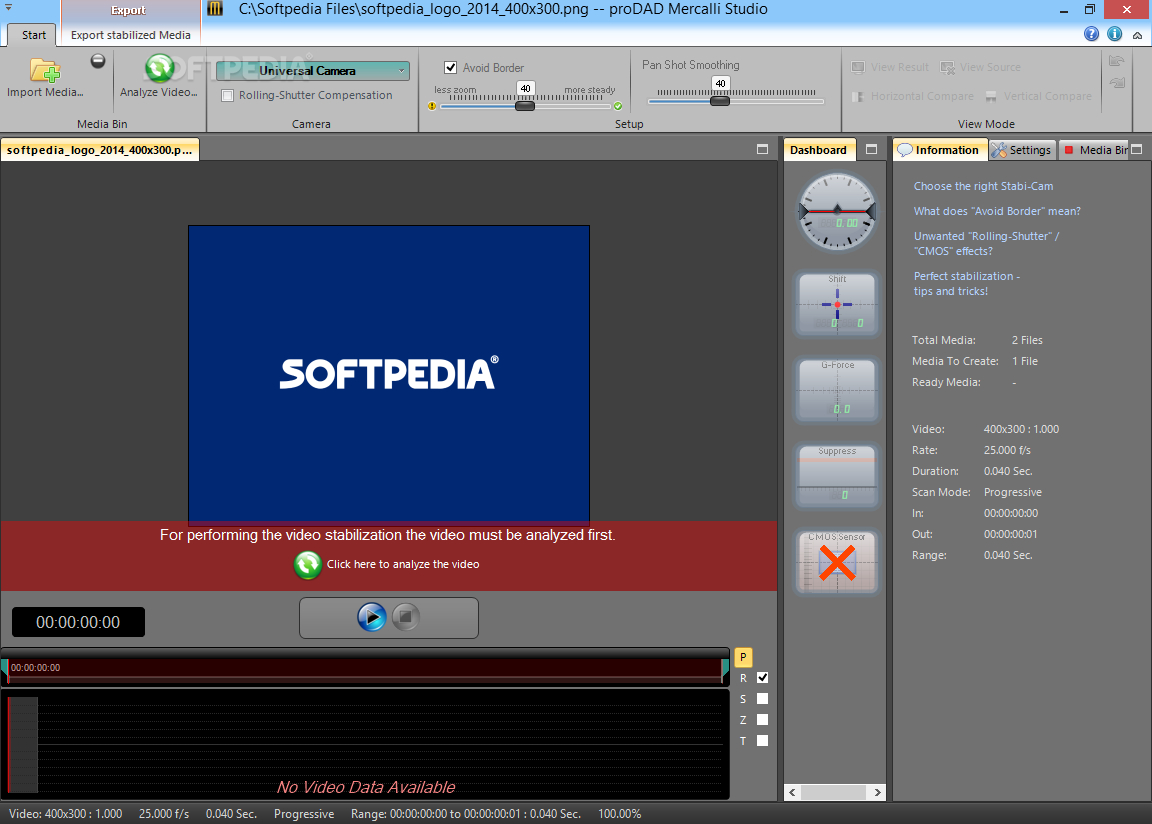
Task: Switch to the Dashboard tab
Action: point(818,150)
